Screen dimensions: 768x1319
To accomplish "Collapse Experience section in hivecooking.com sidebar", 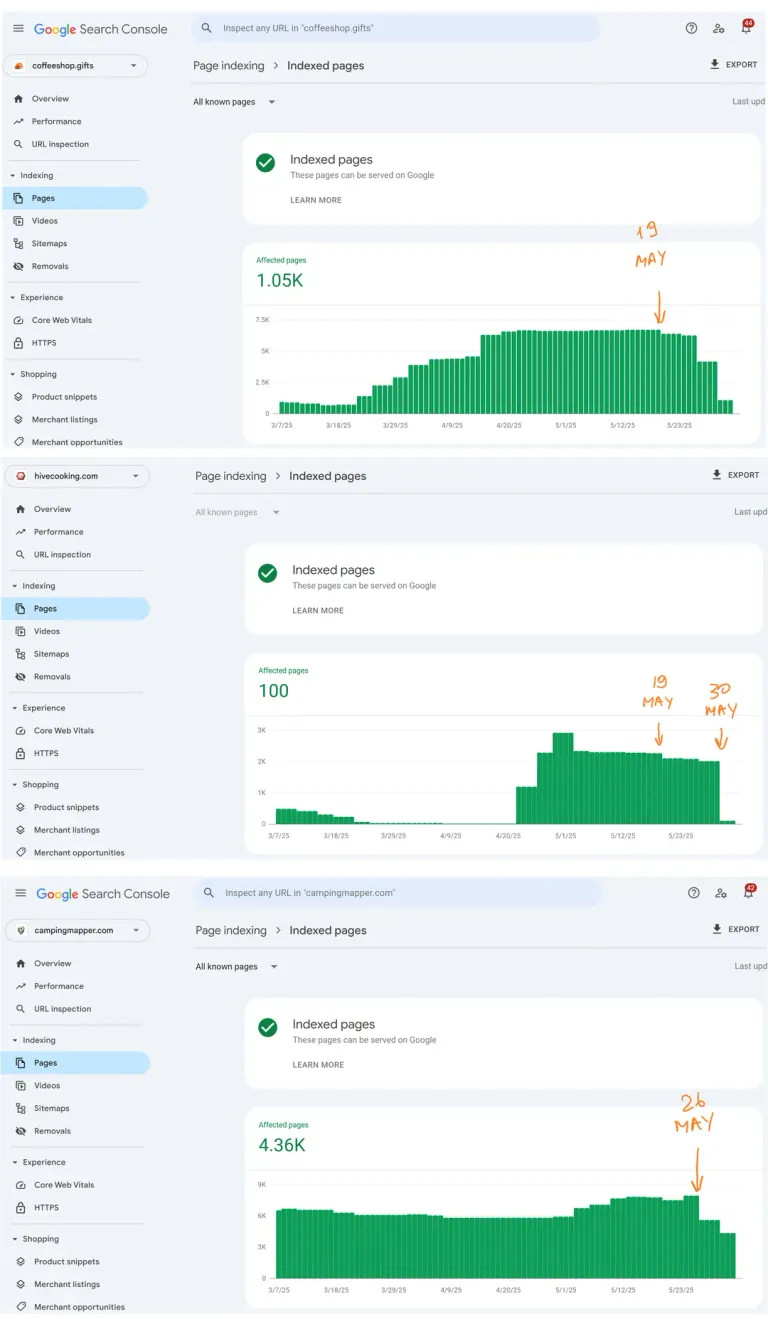I will pos(38,708).
